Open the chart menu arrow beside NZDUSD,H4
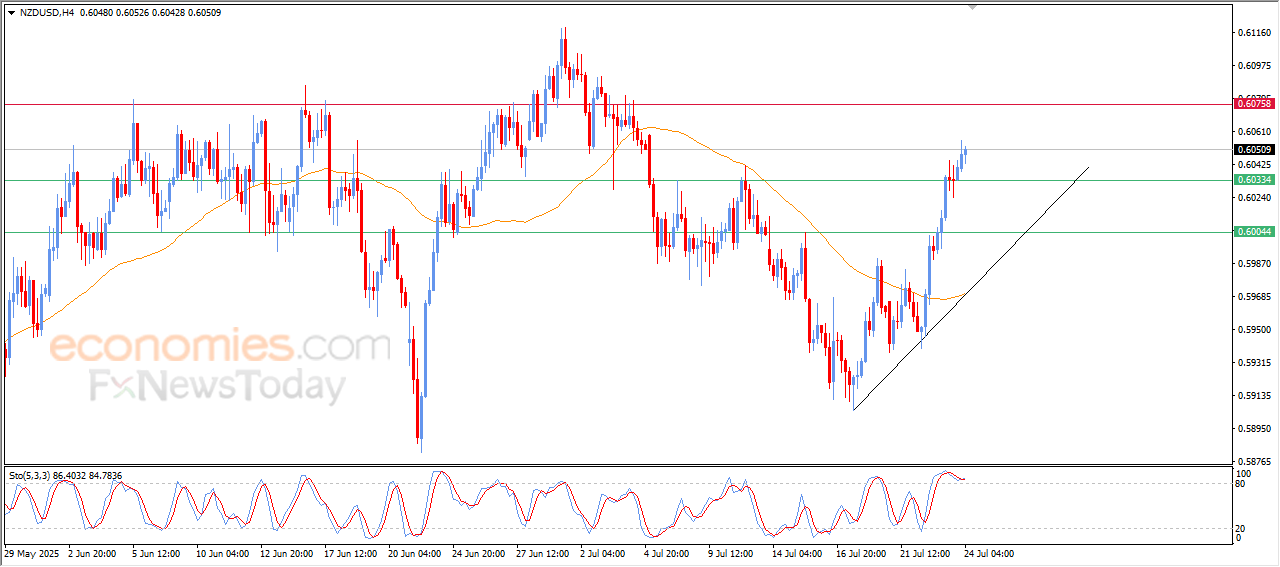Image resolution: width=1280 pixels, height=567 pixels. tap(11, 13)
